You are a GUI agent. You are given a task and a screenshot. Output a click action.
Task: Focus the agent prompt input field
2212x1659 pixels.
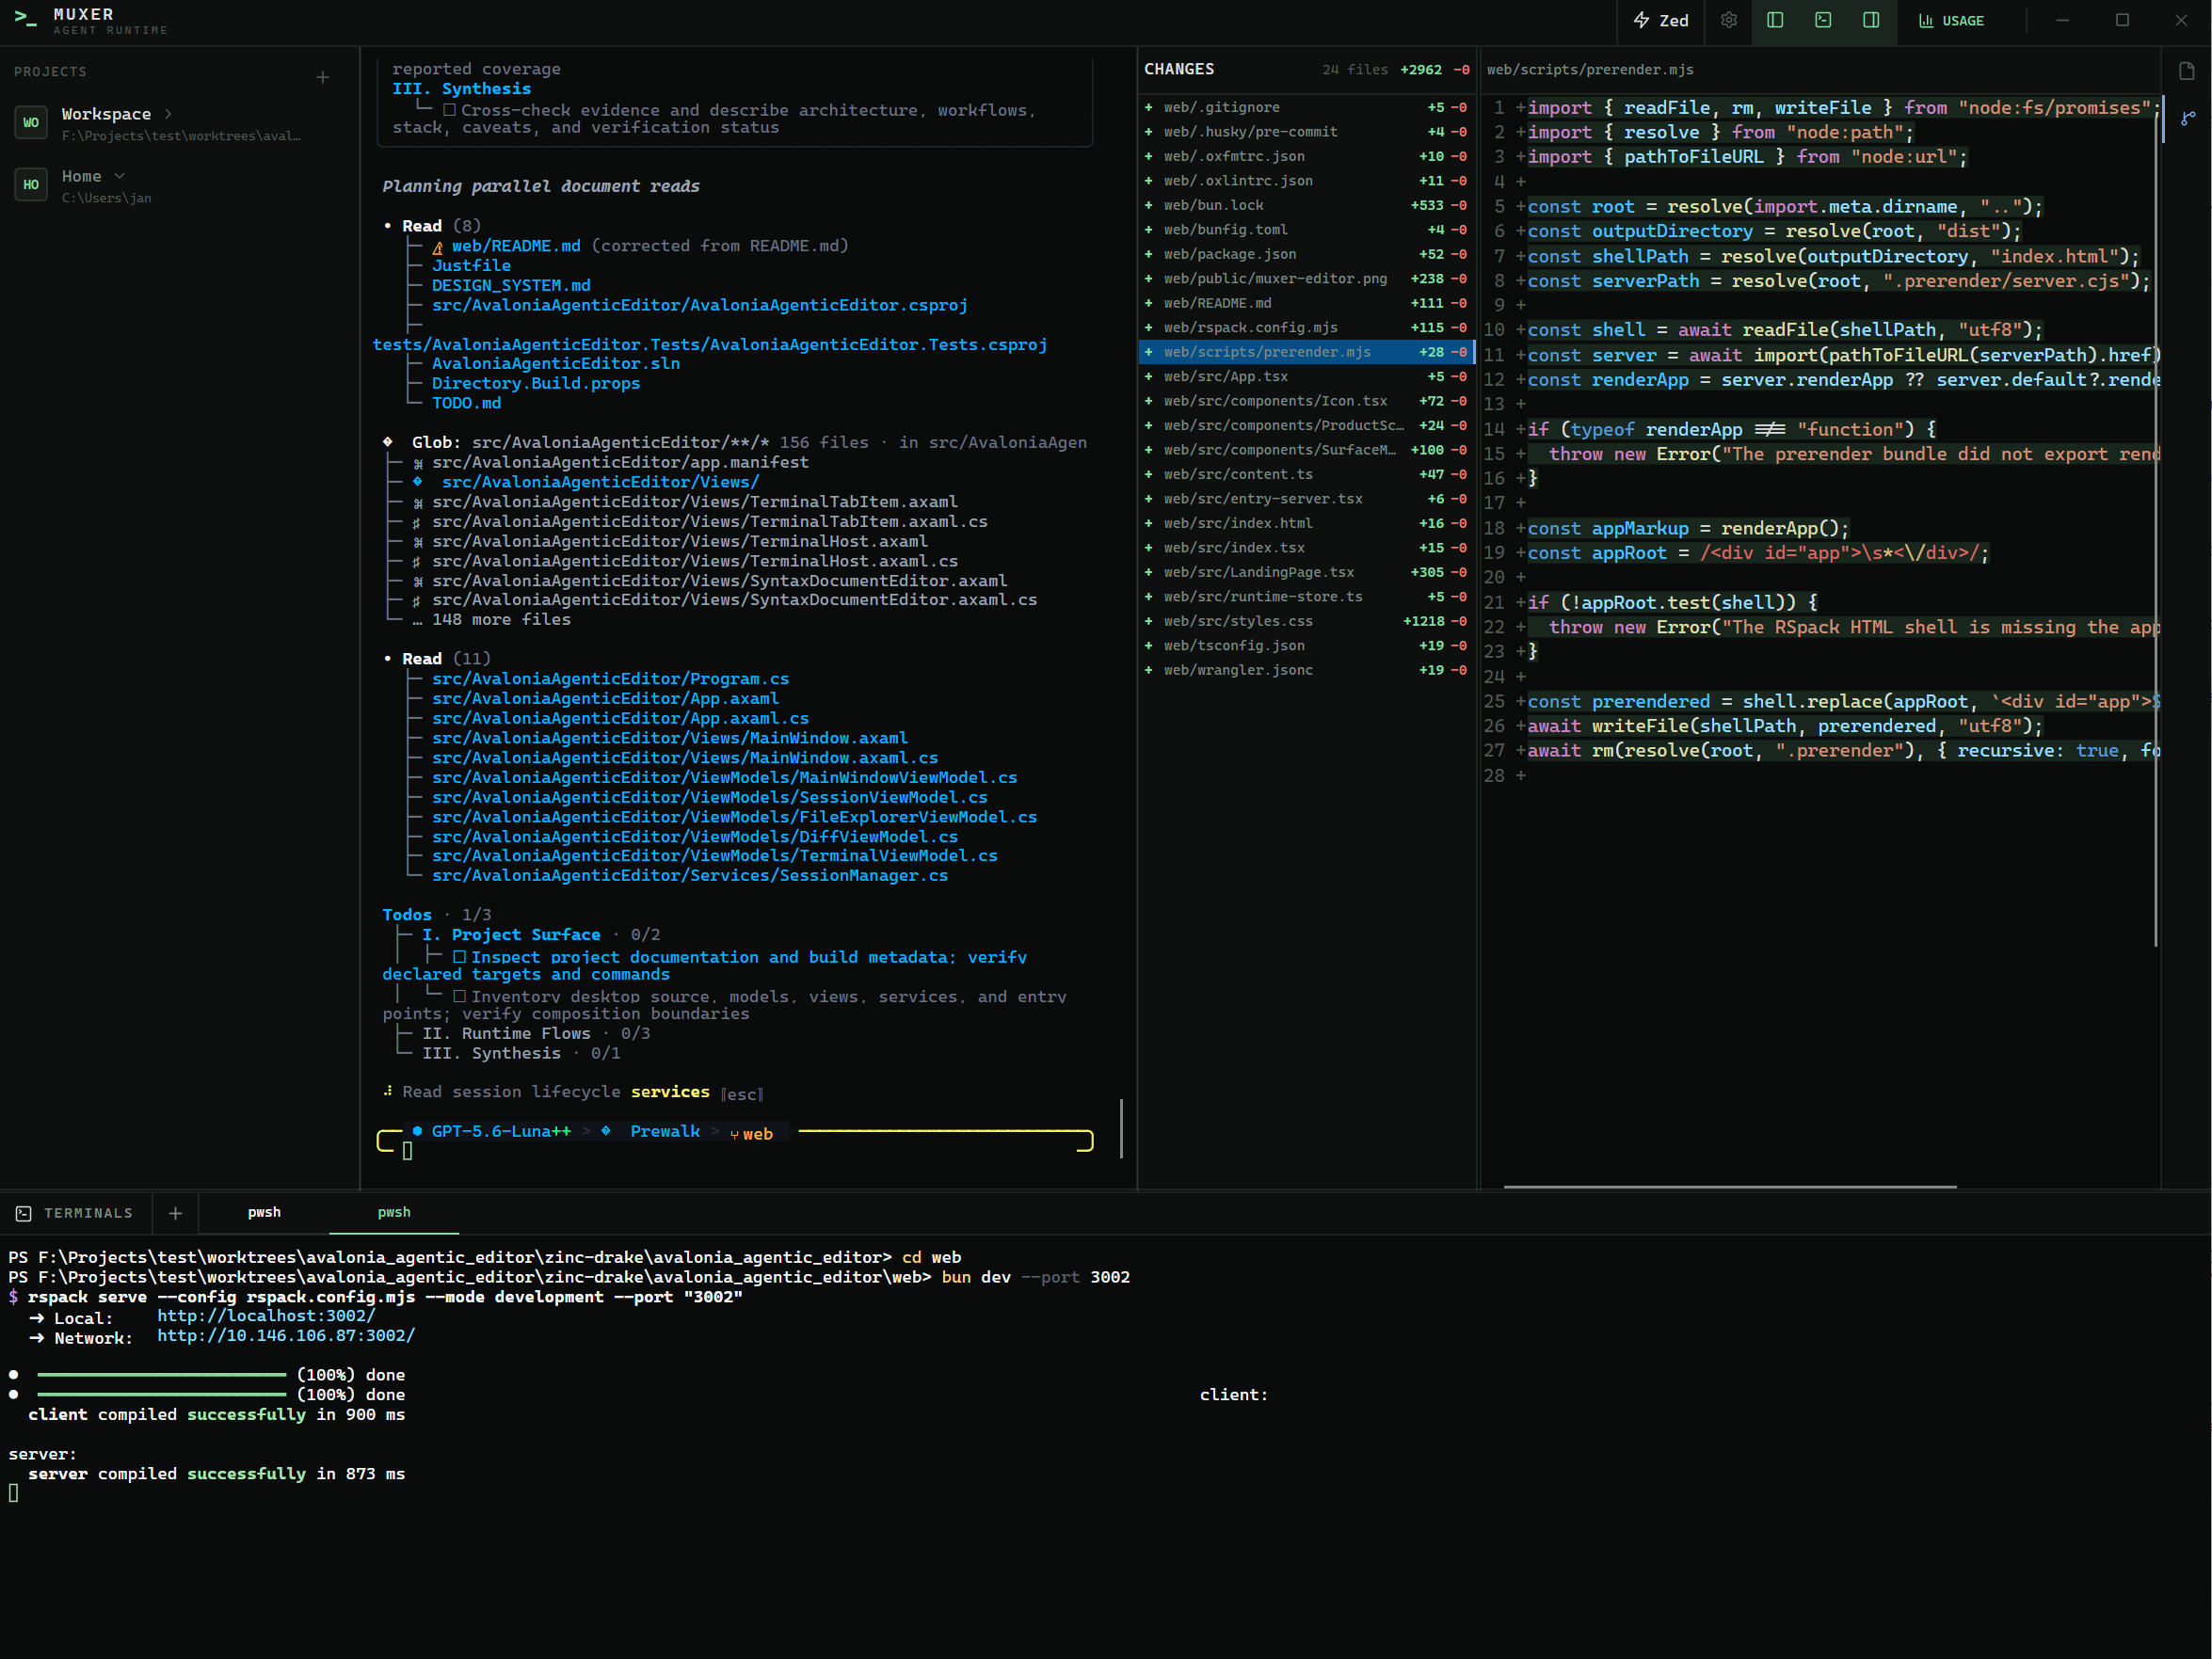(735, 1152)
